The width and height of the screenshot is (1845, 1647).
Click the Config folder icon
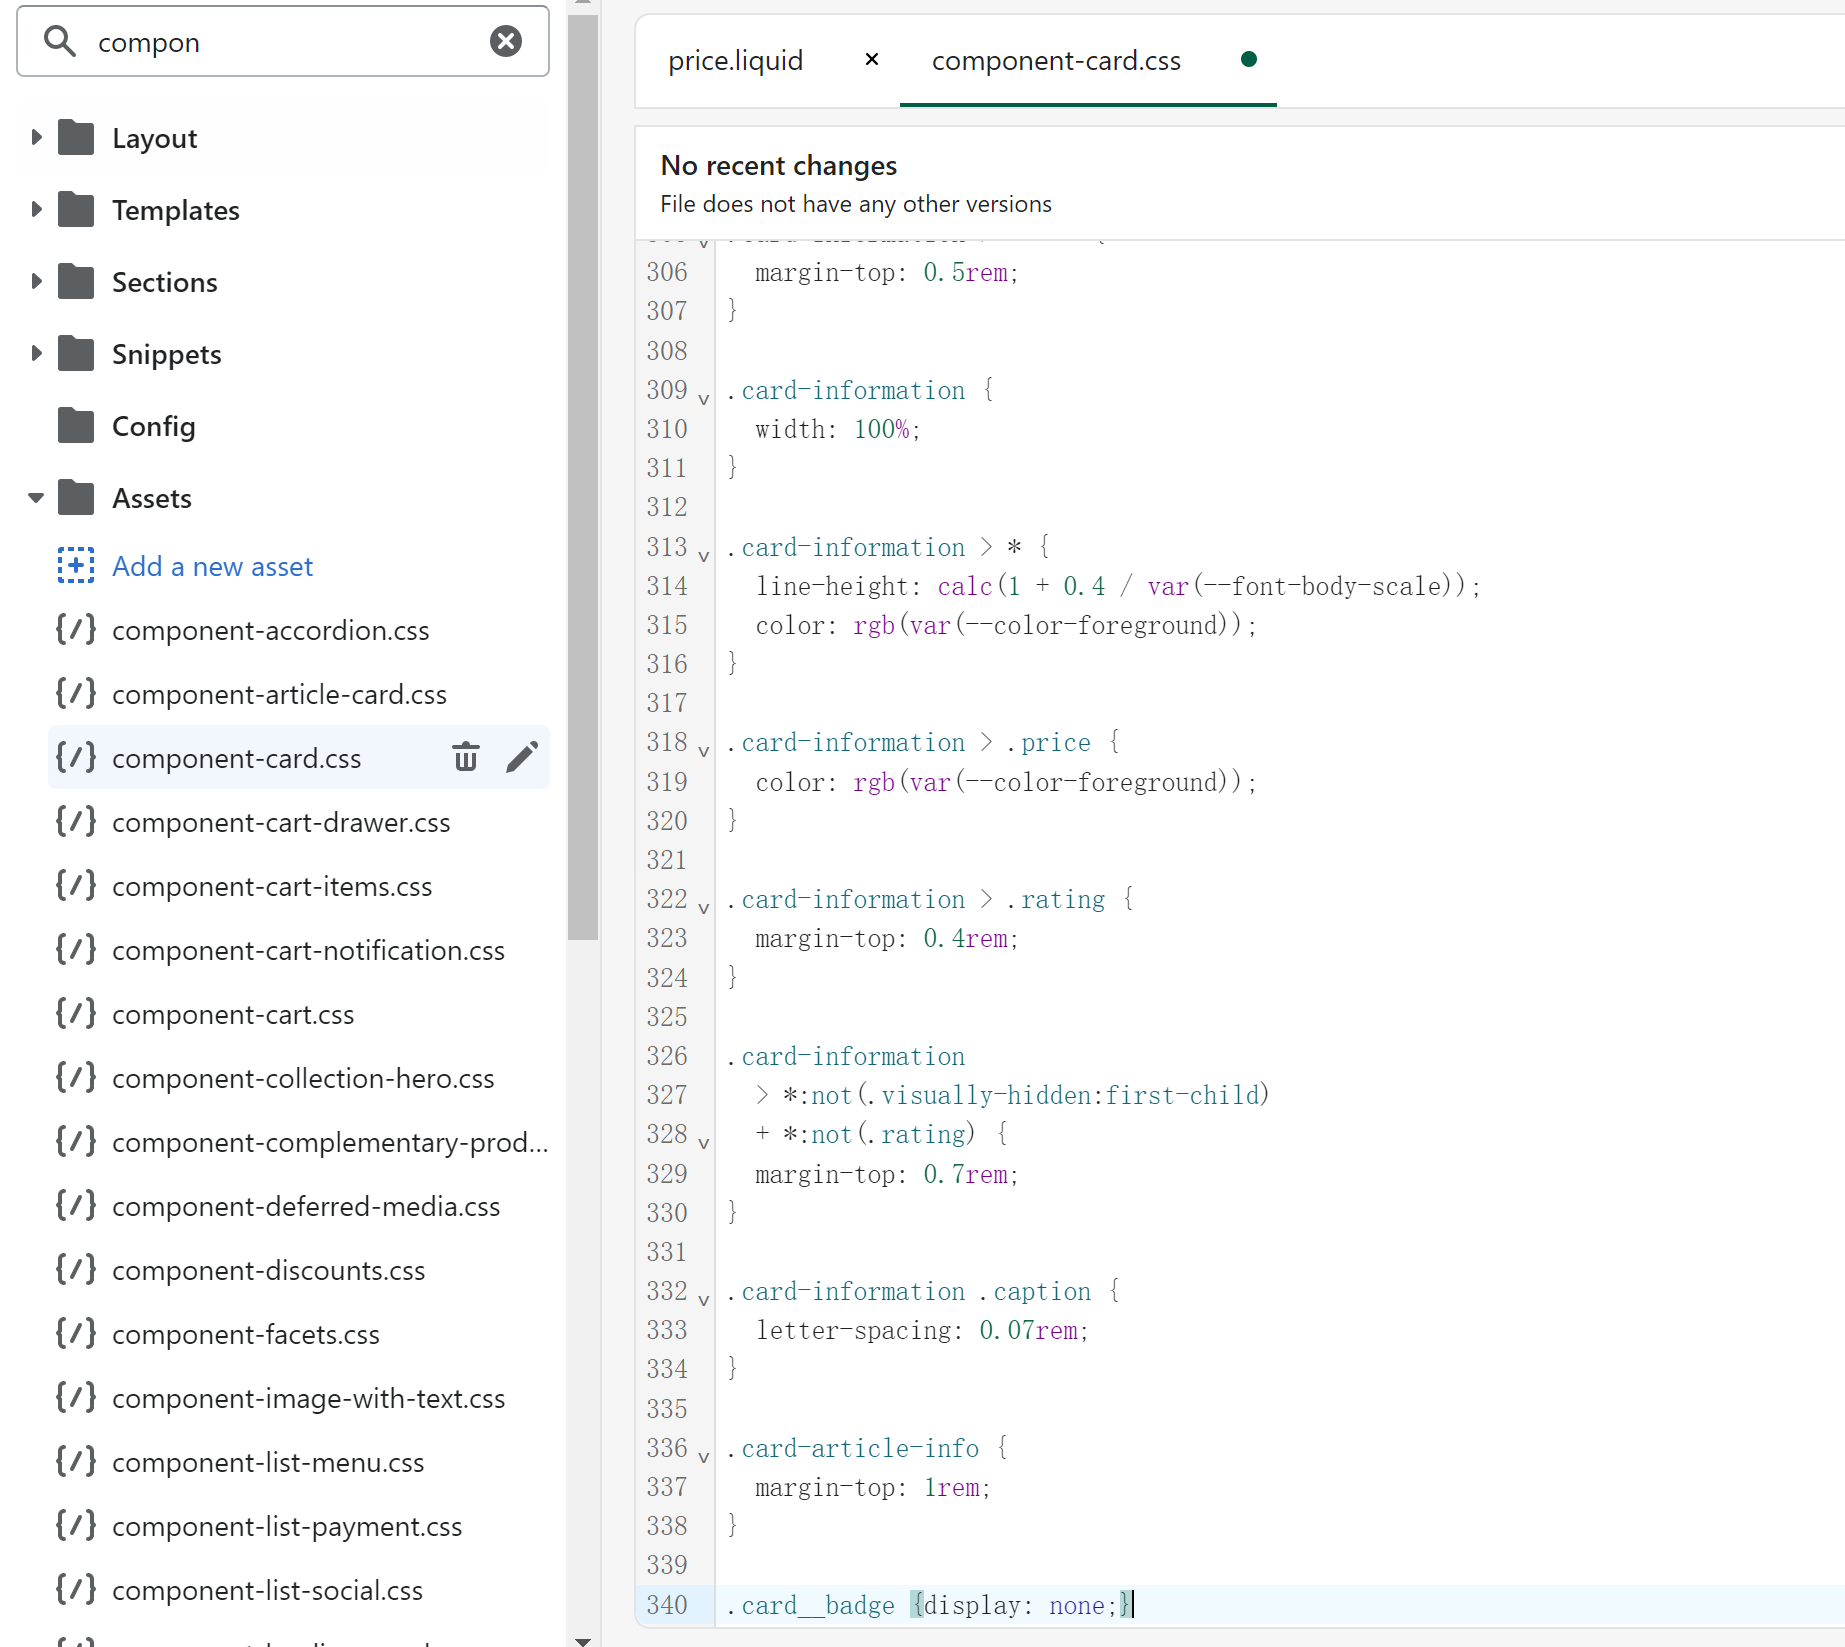click(x=76, y=426)
